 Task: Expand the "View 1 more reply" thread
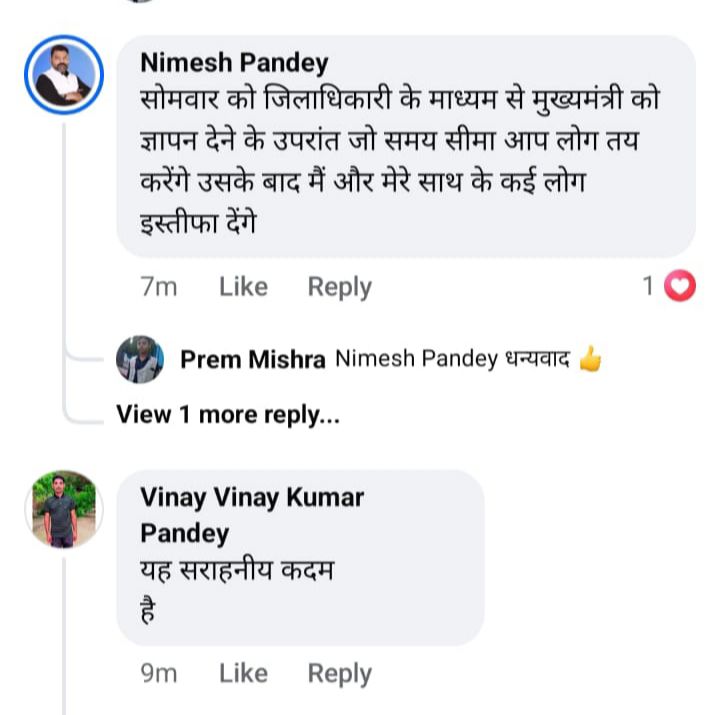228,414
